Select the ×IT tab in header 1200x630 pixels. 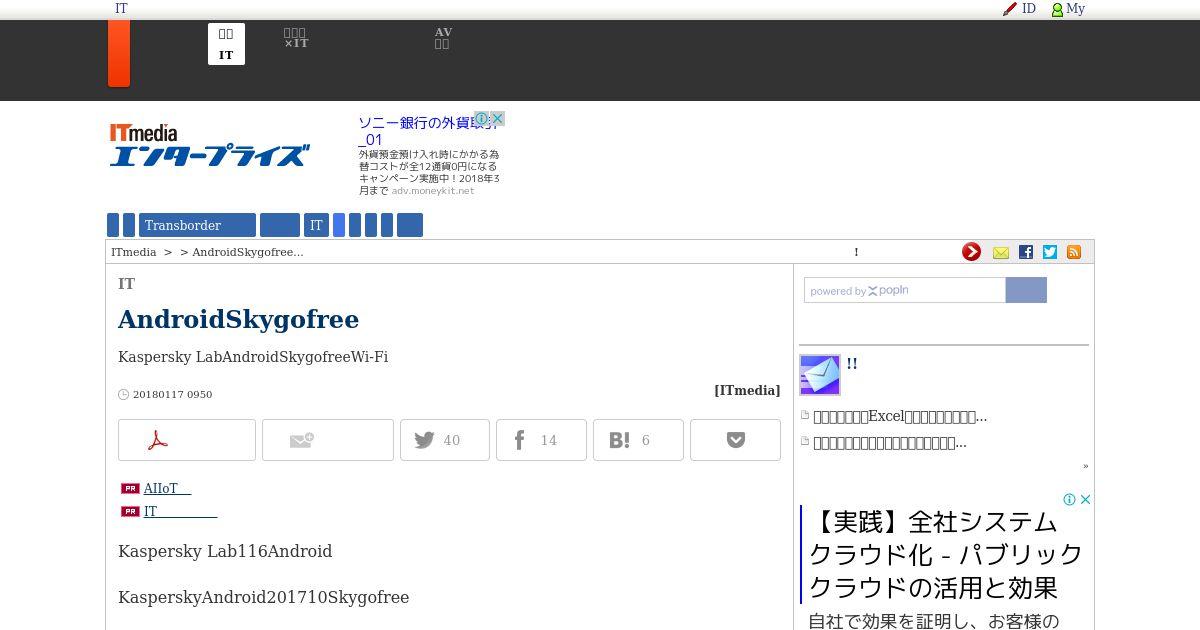click(296, 39)
